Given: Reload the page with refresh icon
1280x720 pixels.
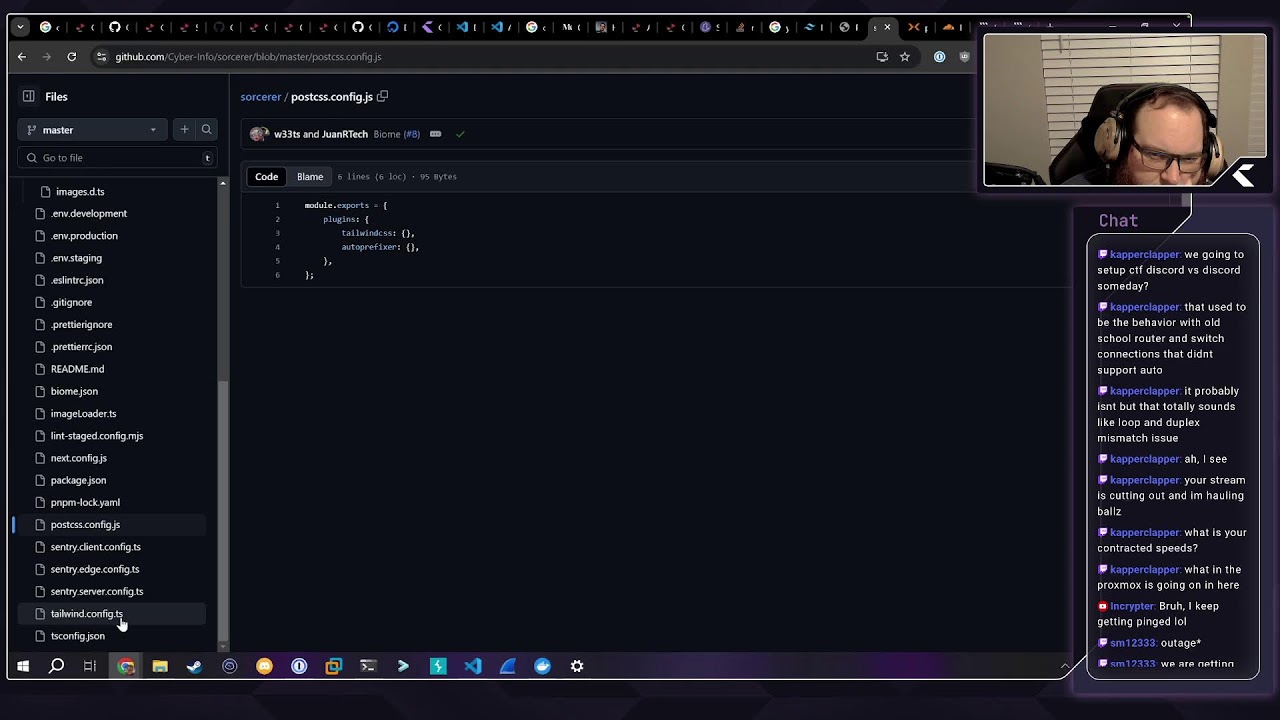Looking at the screenshot, I should tap(72, 57).
